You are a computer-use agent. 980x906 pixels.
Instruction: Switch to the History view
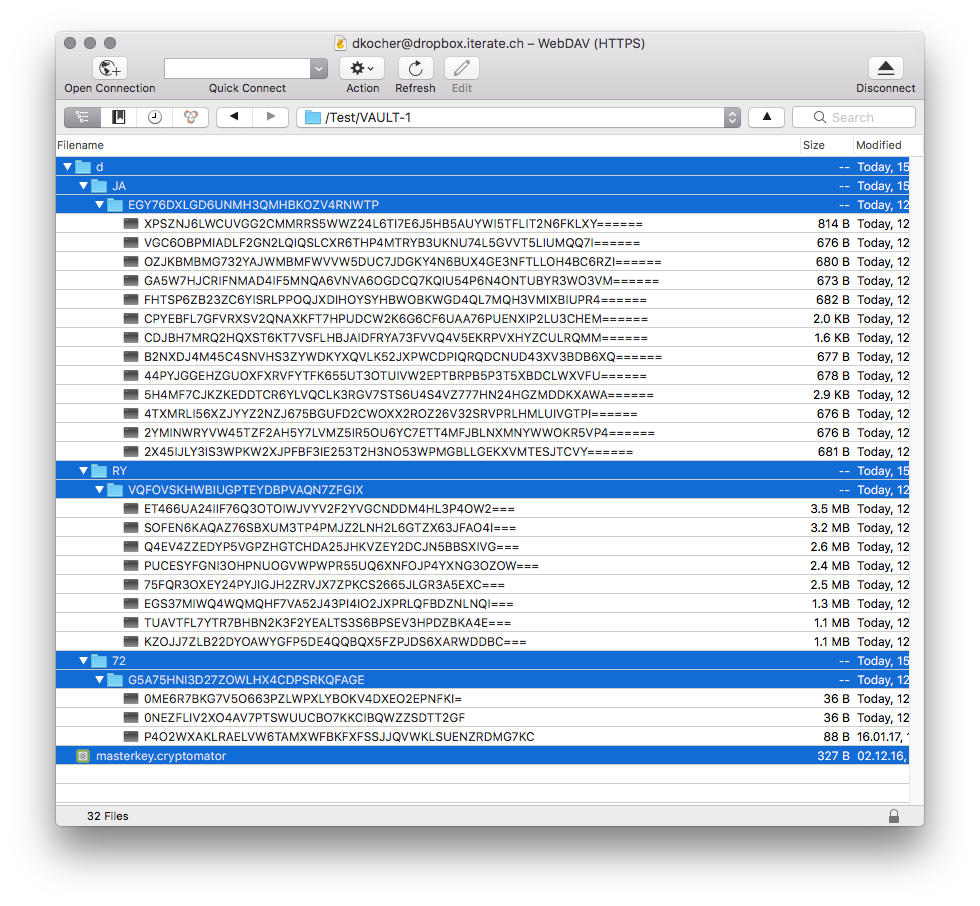point(155,117)
